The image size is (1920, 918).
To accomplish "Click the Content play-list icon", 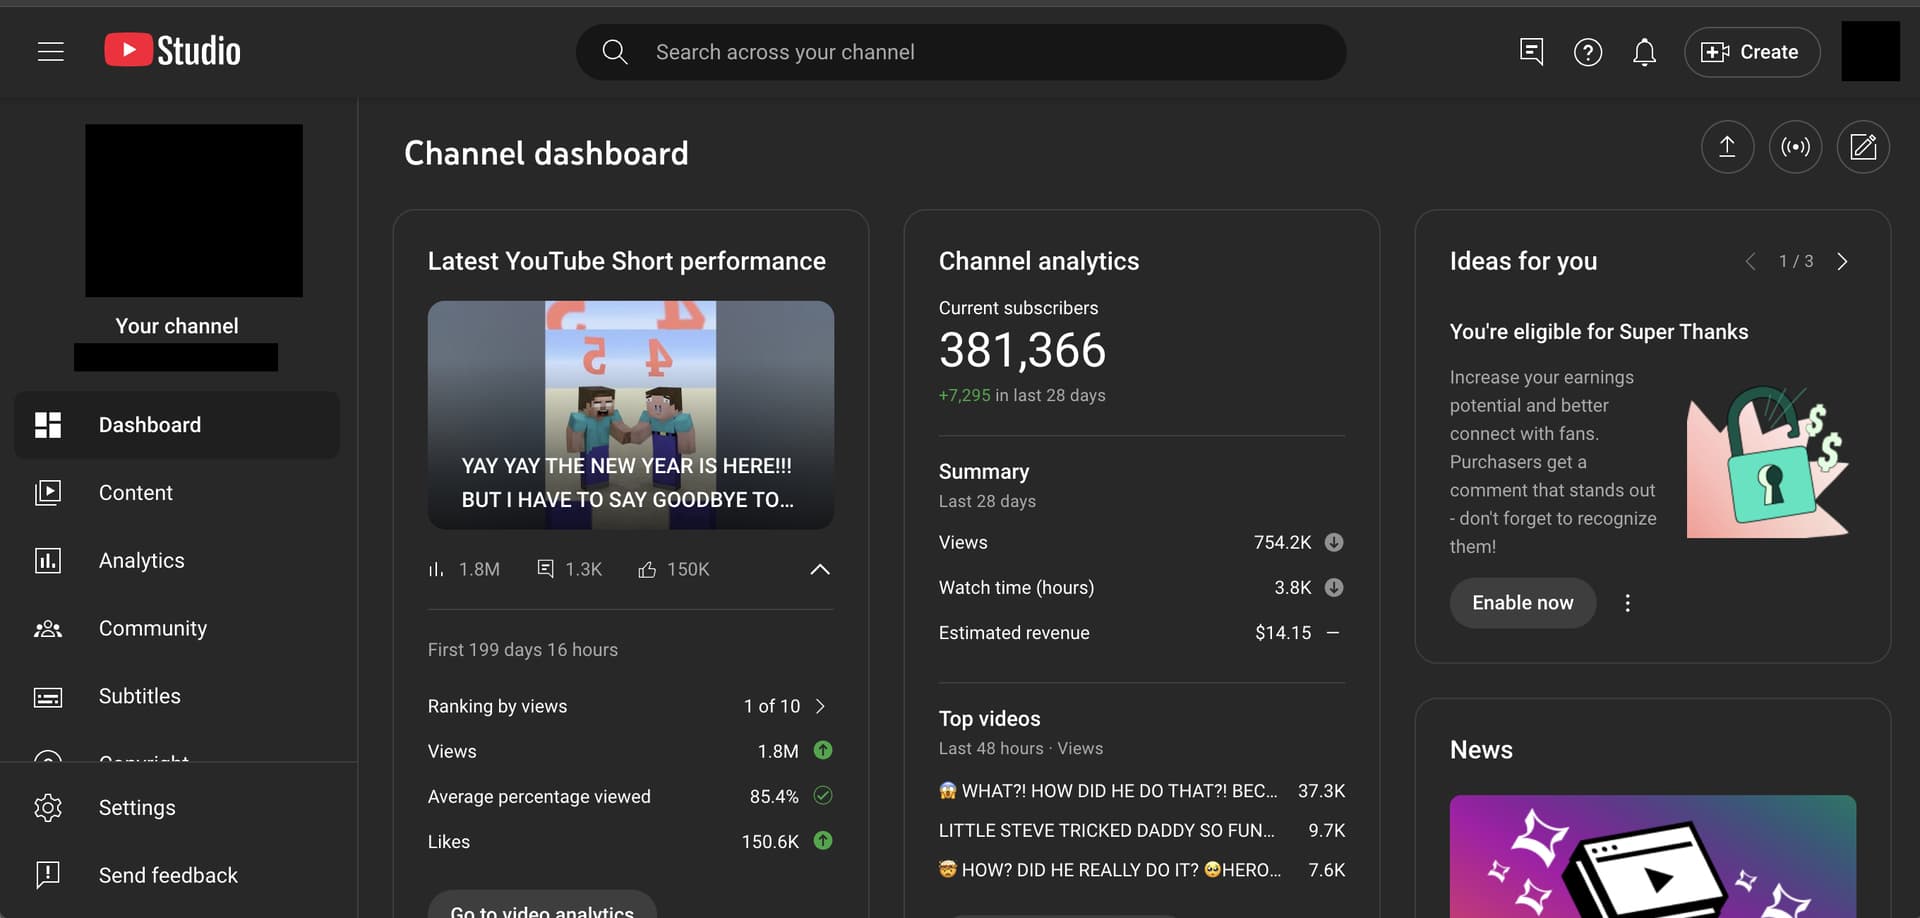I will point(48,493).
